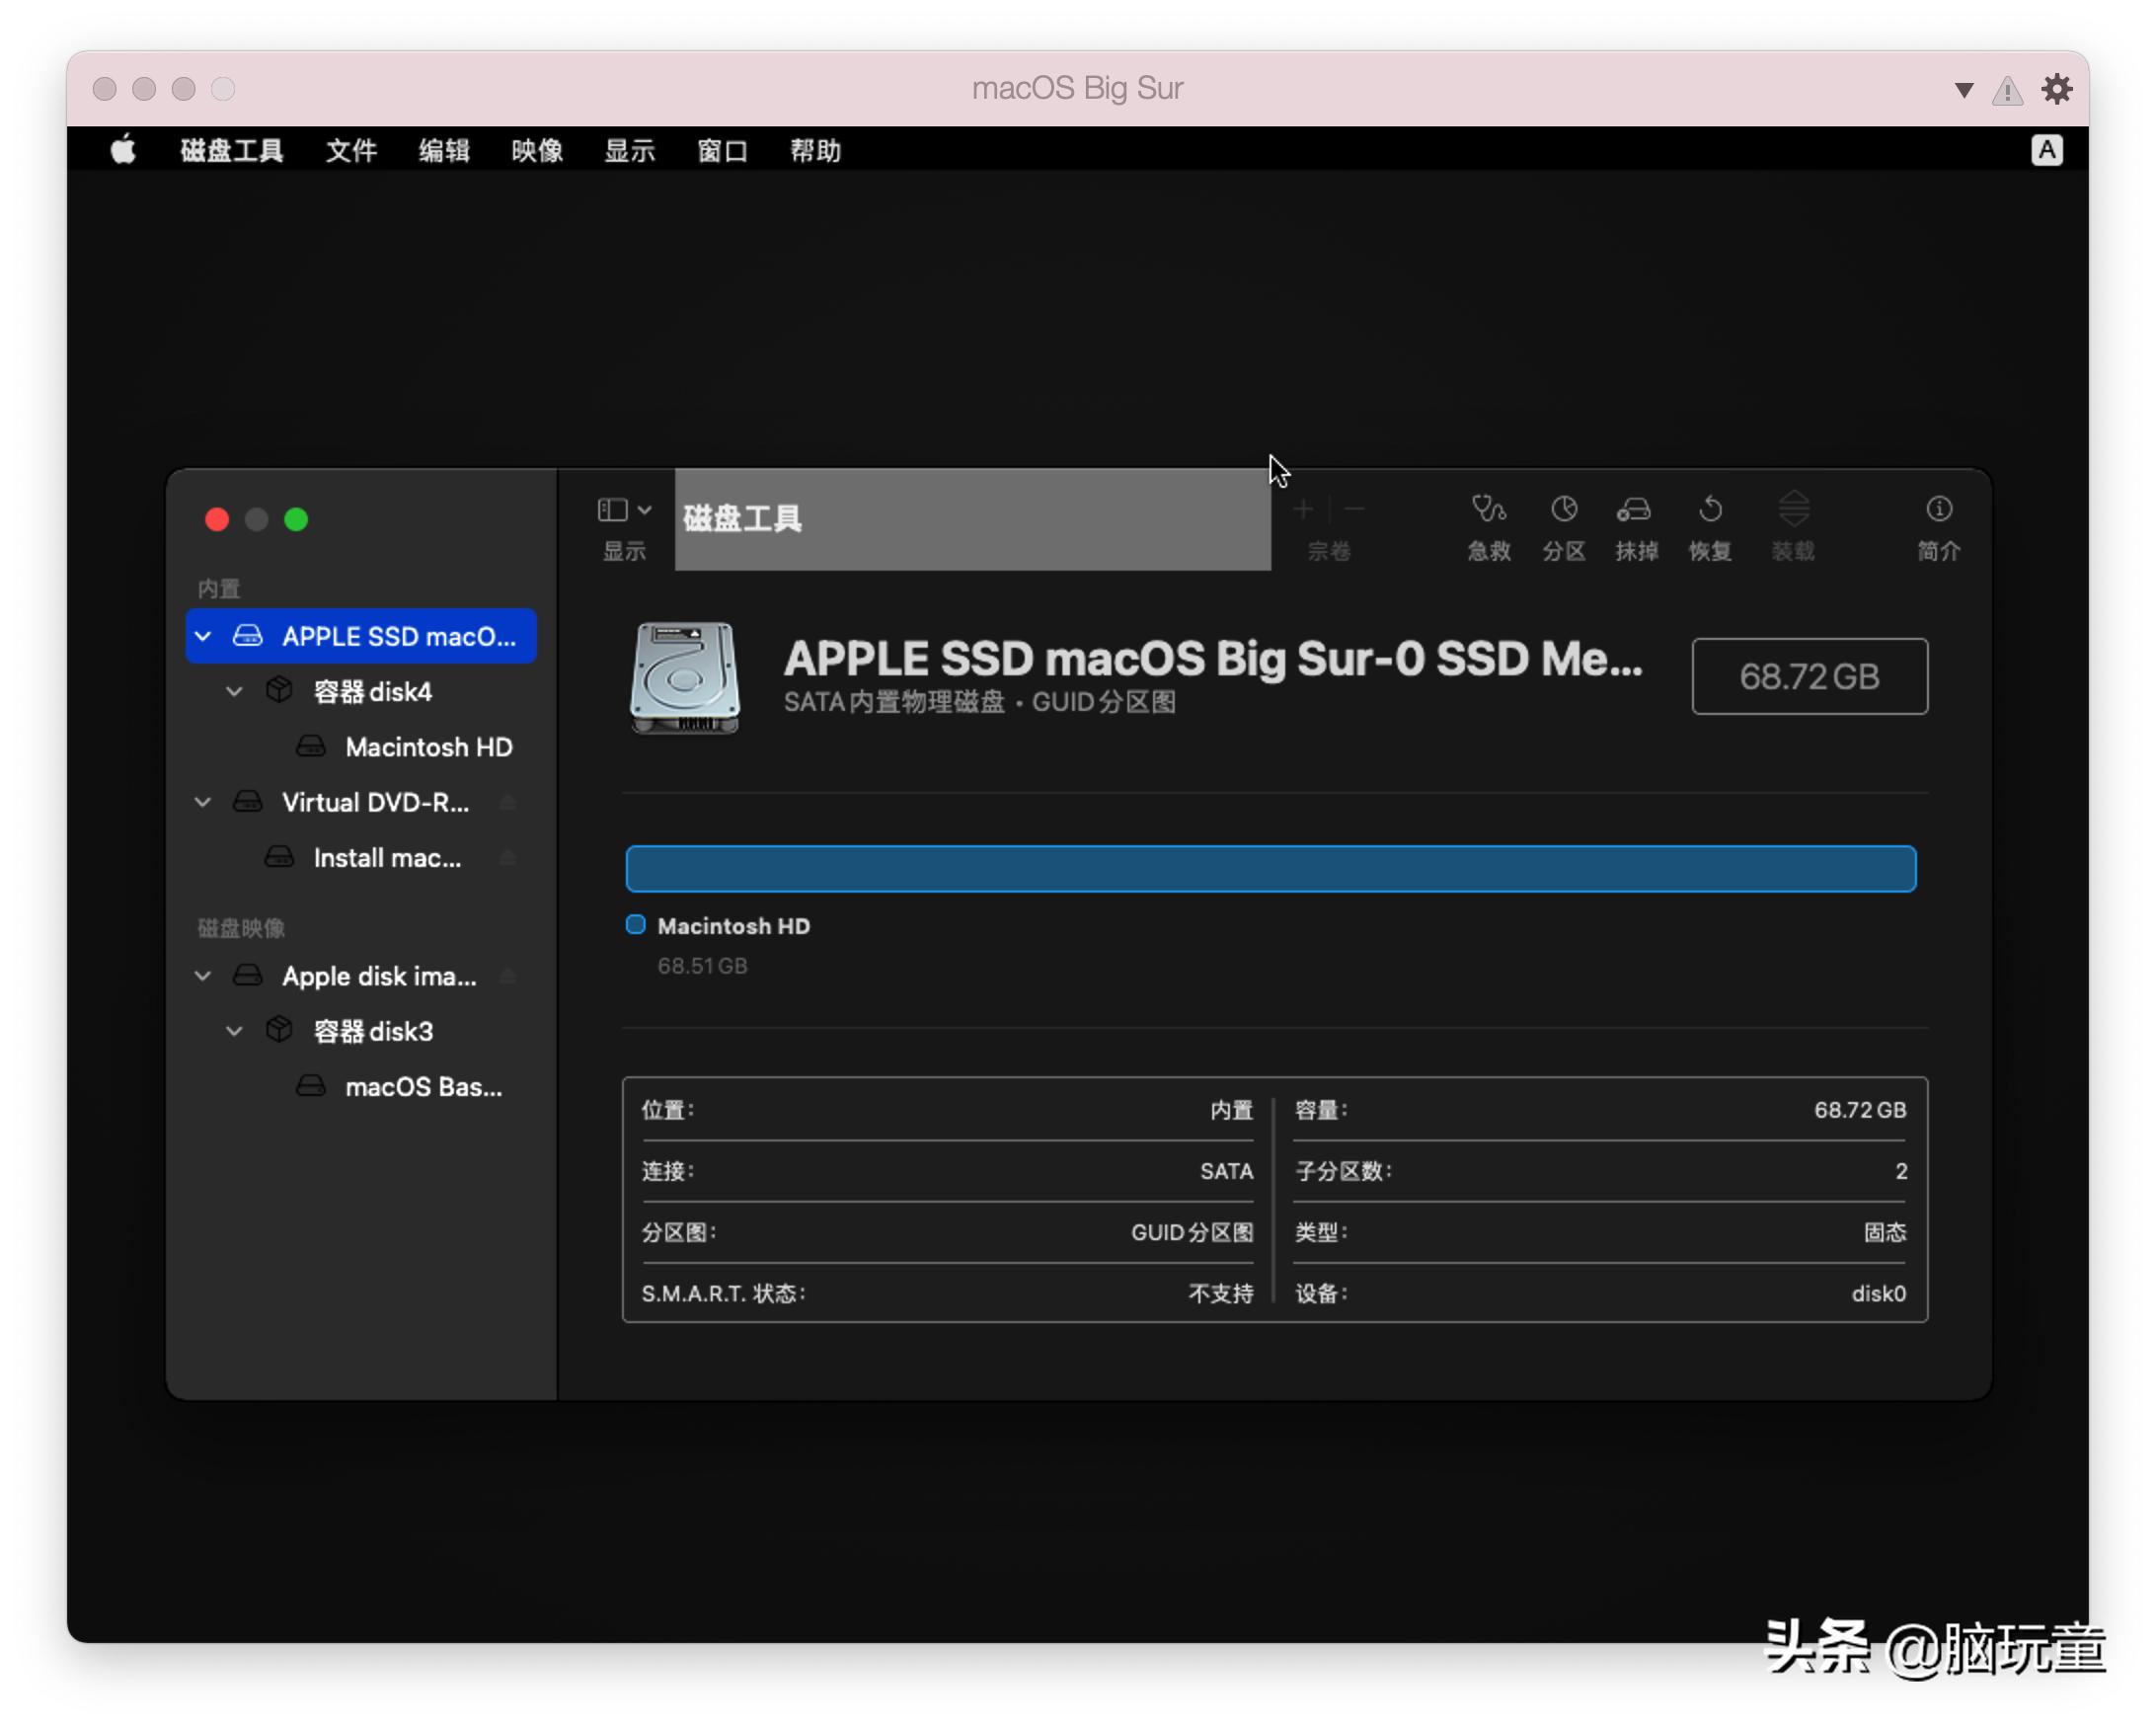Eject the Apple disk image

point(508,977)
